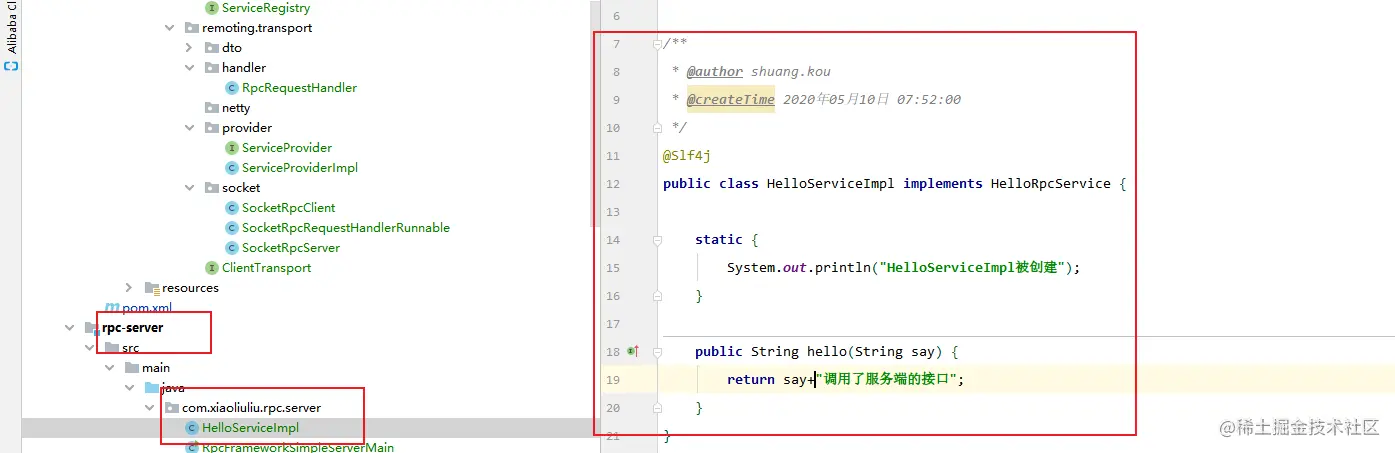Collapse the main folder
This screenshot has height=453, width=1395.
tap(110, 368)
